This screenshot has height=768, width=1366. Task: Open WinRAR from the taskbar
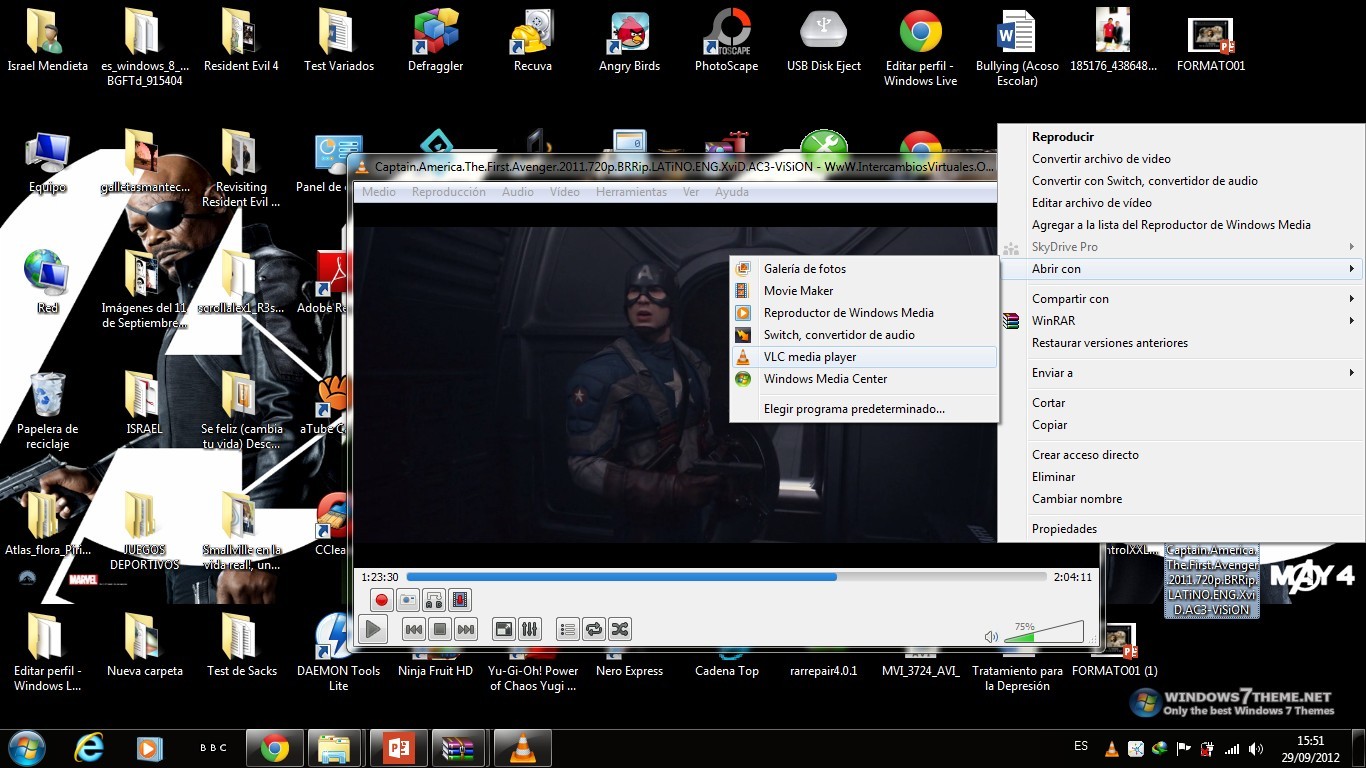click(460, 748)
